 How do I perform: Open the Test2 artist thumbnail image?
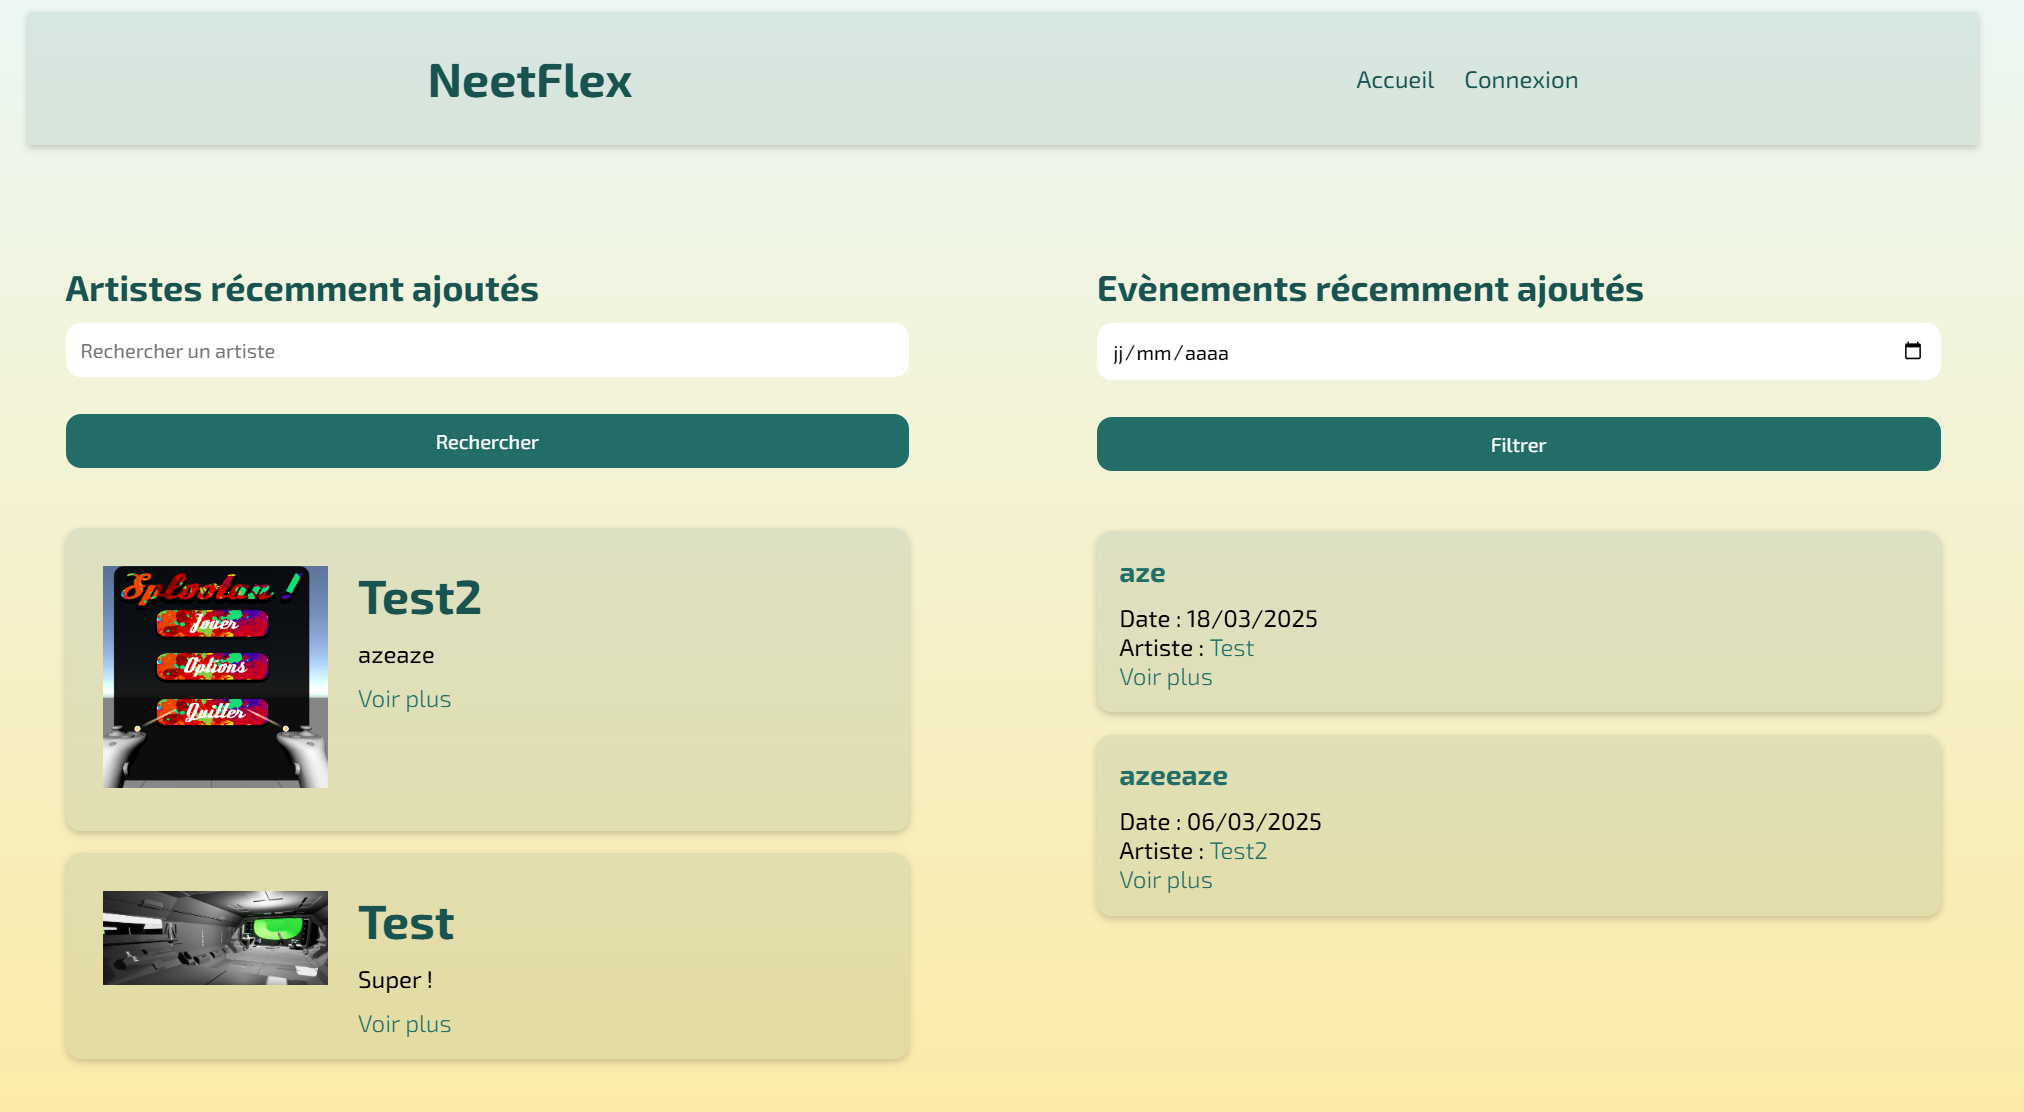click(x=215, y=677)
